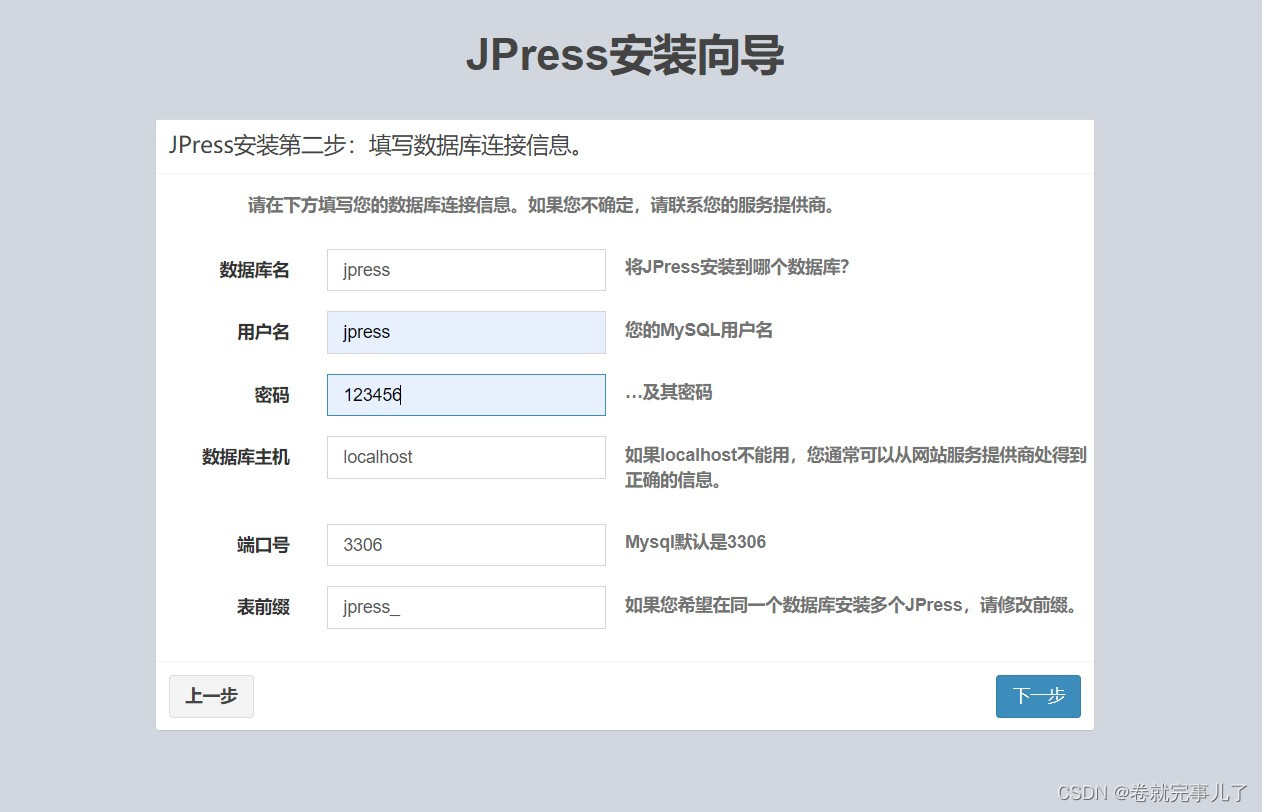The image size is (1262, 812).
Task: Click the hint Mysql默认是3306
Action: pyautogui.click(x=695, y=542)
